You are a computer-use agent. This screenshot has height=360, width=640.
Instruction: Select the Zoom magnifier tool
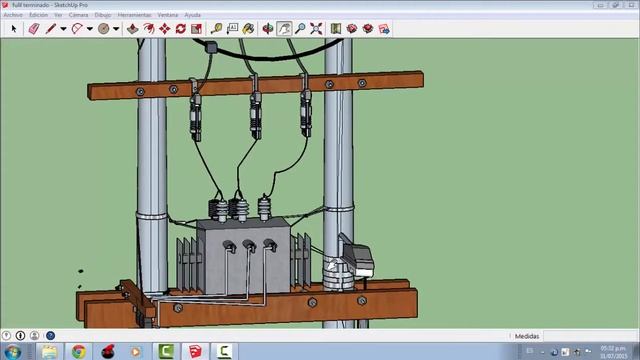(x=300, y=29)
